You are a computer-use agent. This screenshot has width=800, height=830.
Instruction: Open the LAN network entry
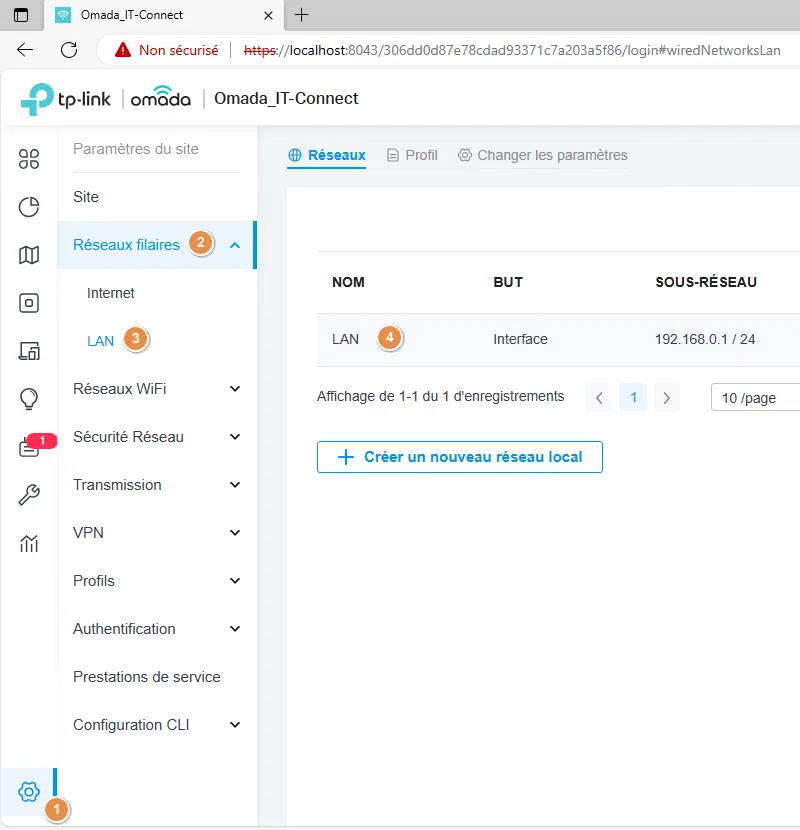(x=345, y=339)
